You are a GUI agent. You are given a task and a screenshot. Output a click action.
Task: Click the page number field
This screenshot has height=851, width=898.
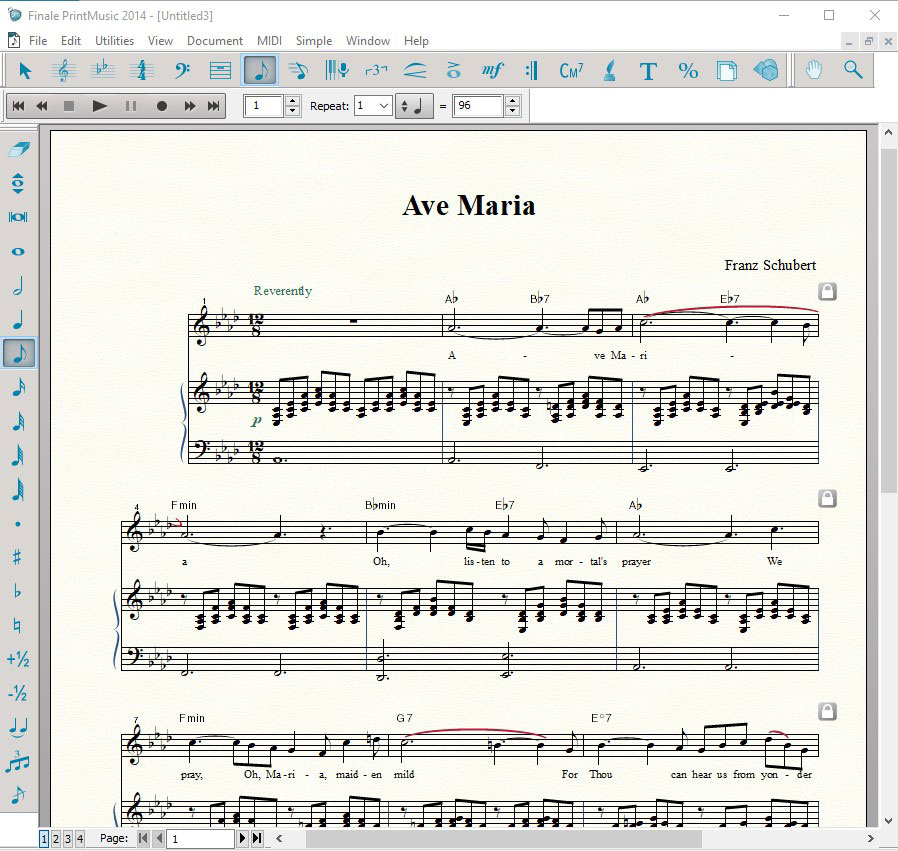point(201,839)
